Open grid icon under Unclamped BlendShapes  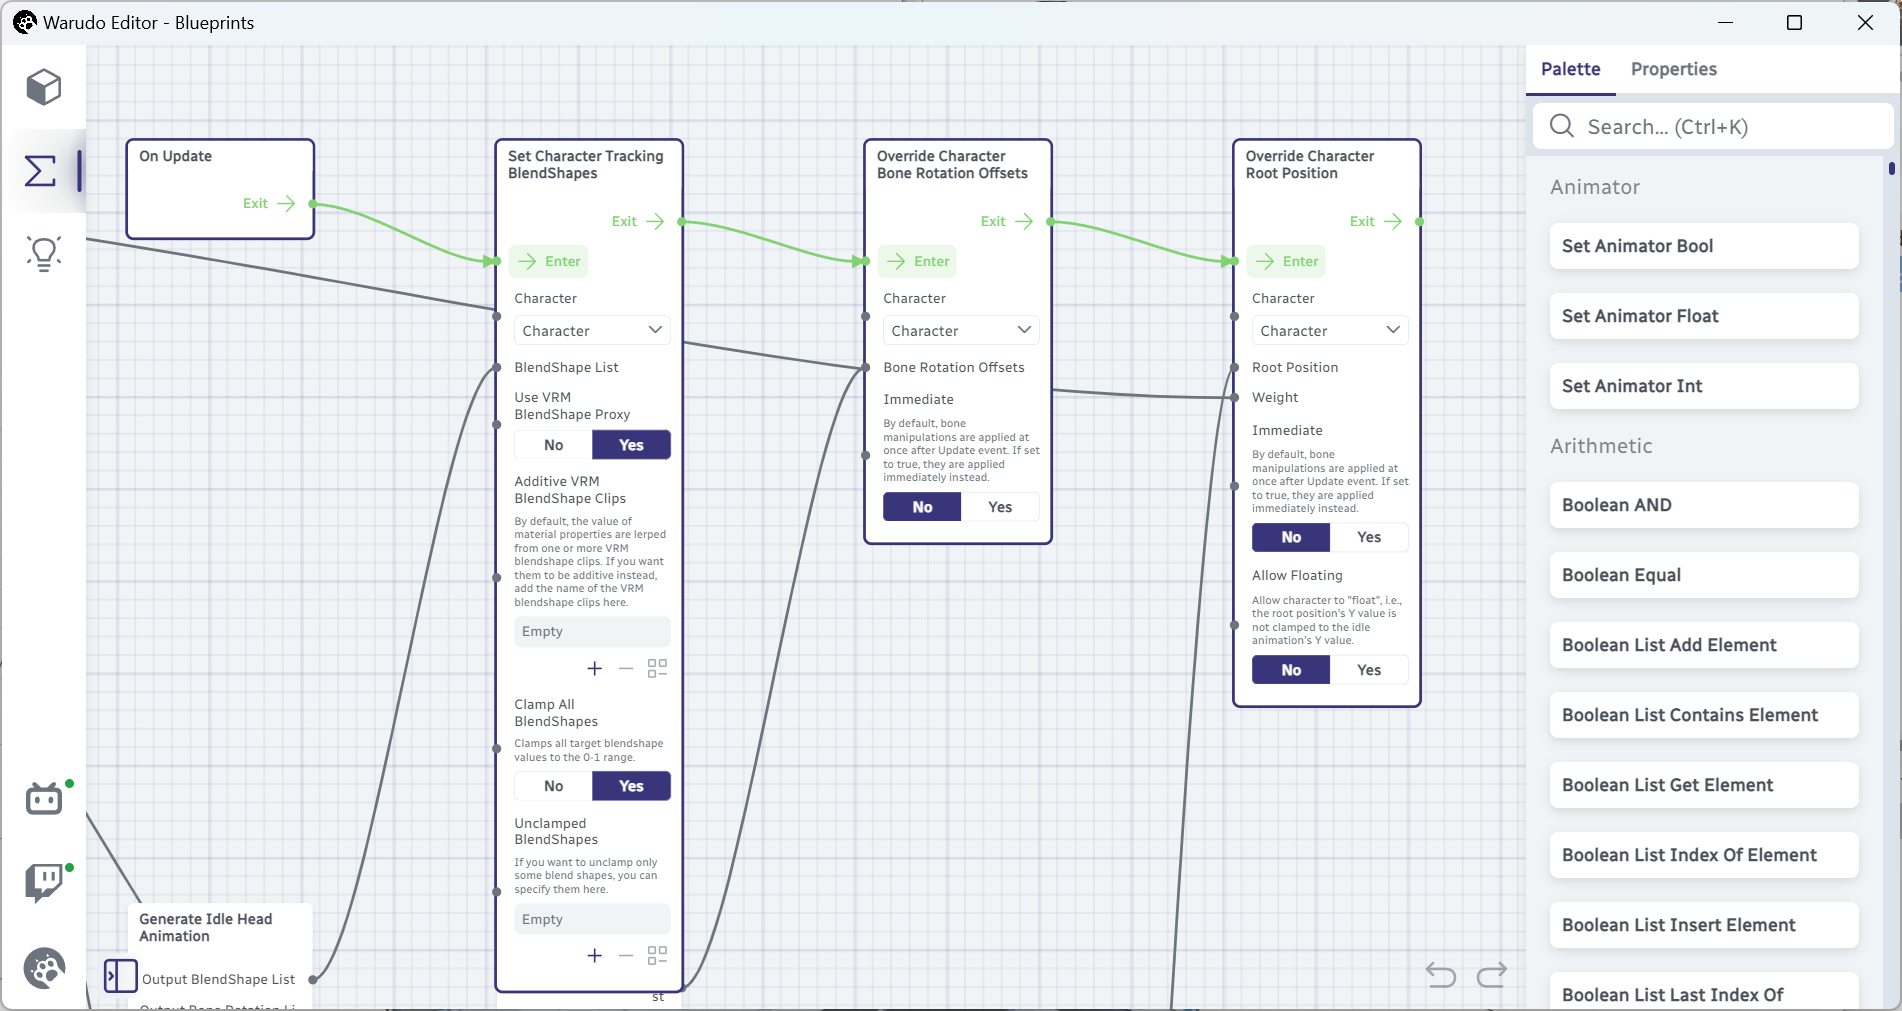657,955
